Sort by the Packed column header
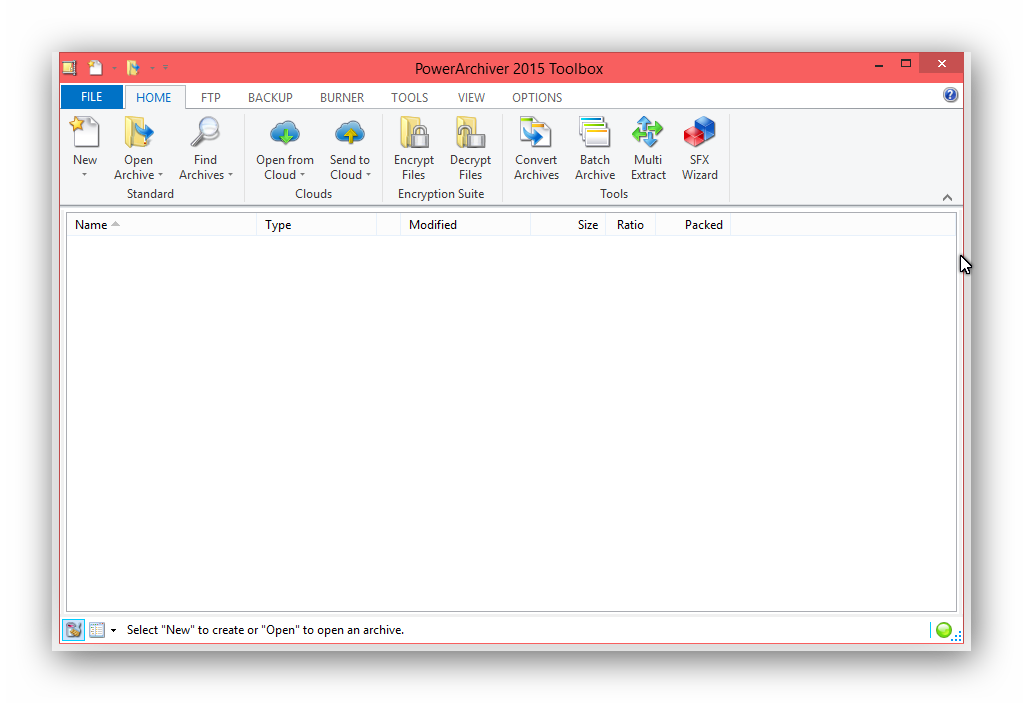Viewport: 1023px width, 703px height. [693, 225]
